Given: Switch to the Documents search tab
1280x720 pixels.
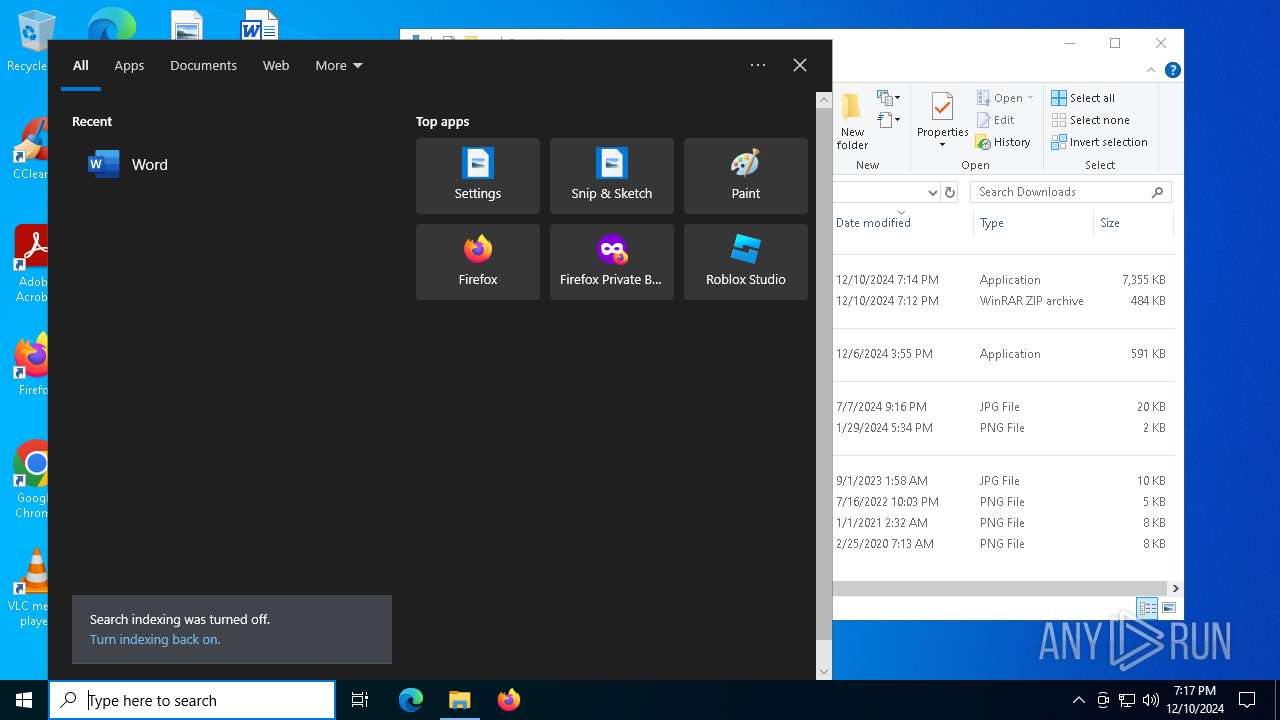Looking at the screenshot, I should click(x=203, y=65).
